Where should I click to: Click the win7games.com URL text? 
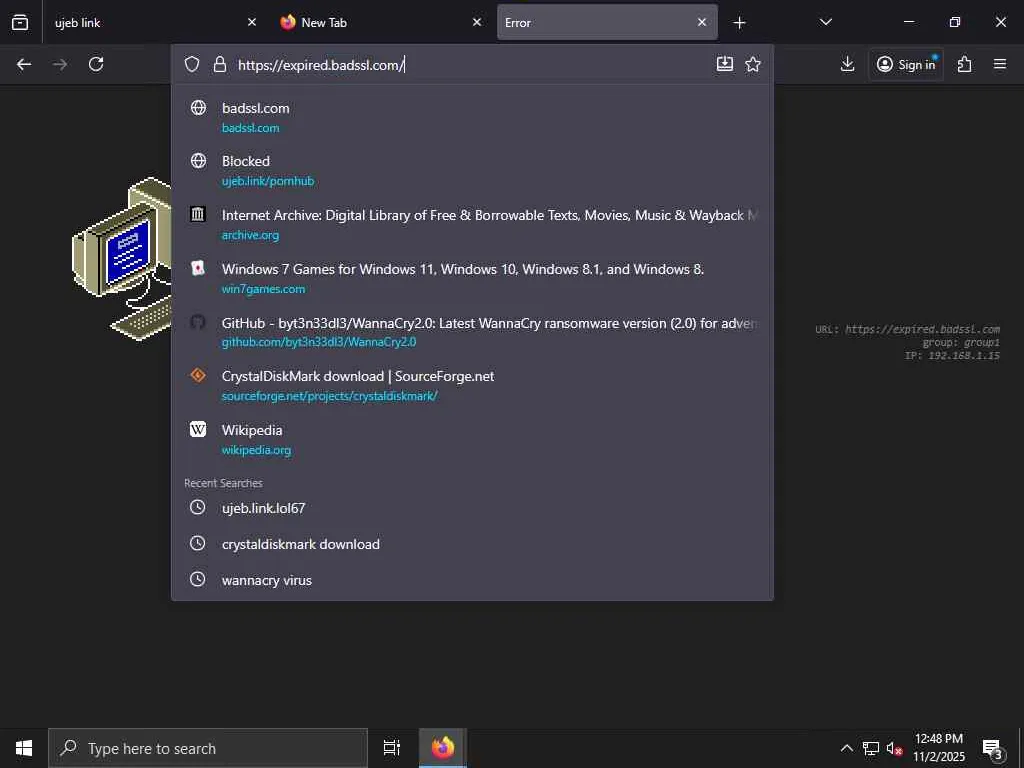point(263,289)
